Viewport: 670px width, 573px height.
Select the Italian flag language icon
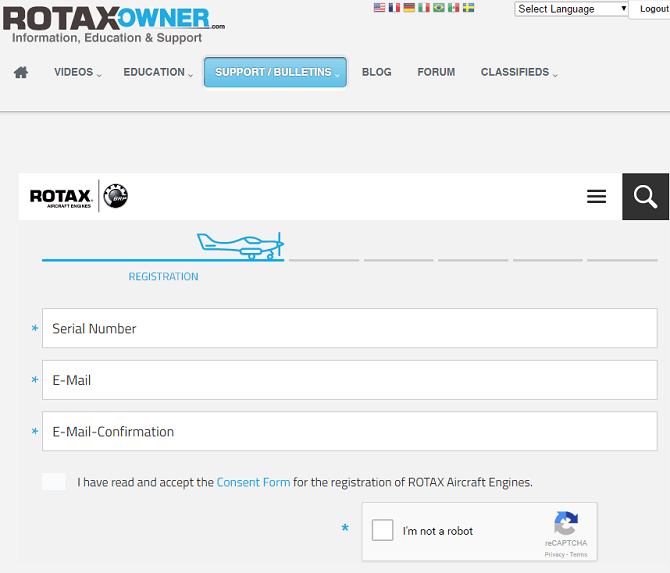click(x=423, y=7)
